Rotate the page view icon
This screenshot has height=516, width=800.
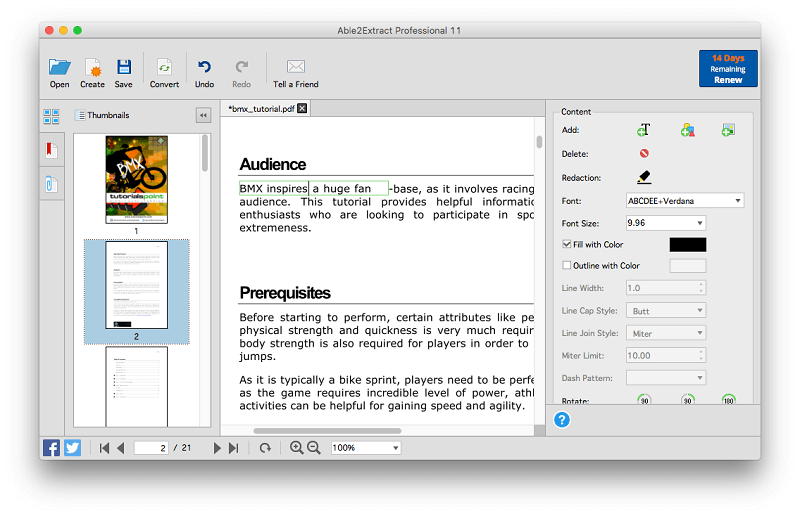click(265, 448)
